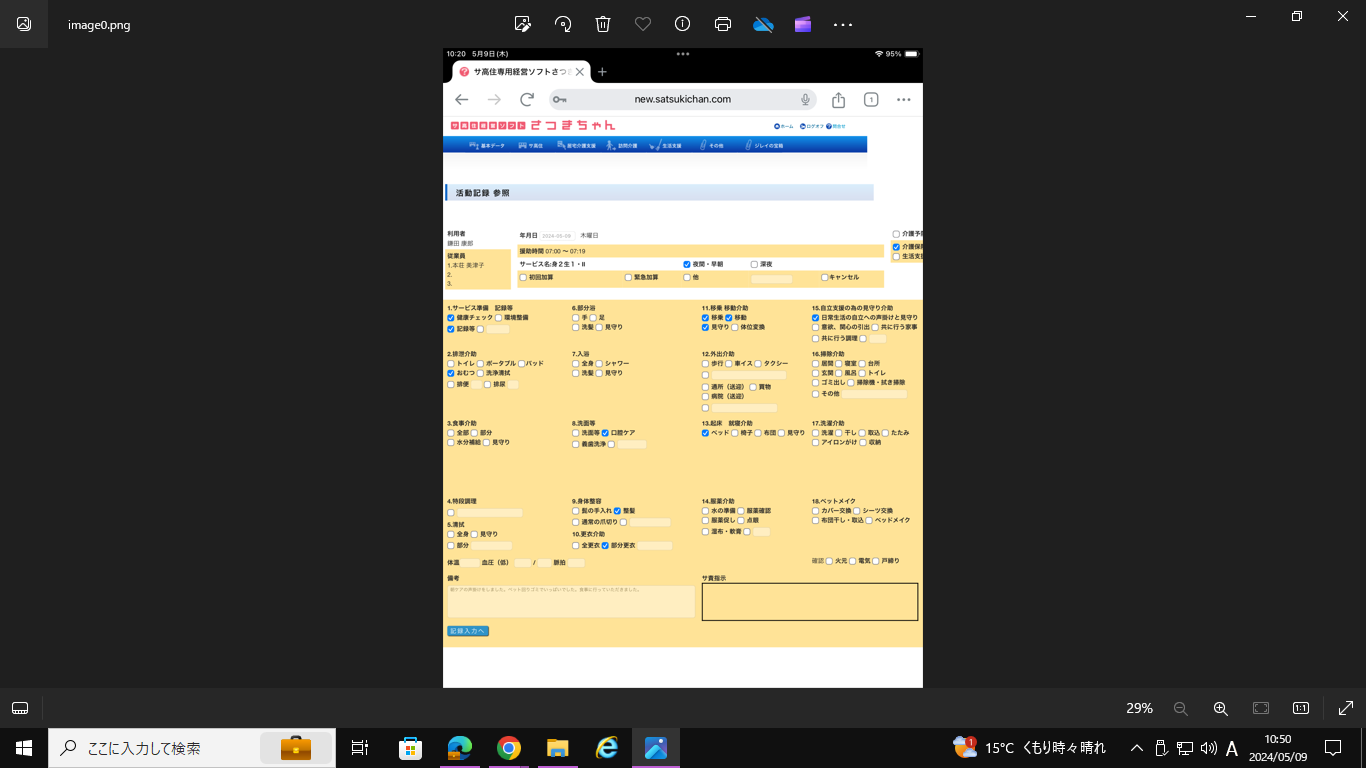Delete the photo with the trash icon
This screenshot has width=1366, height=768.
(603, 24)
